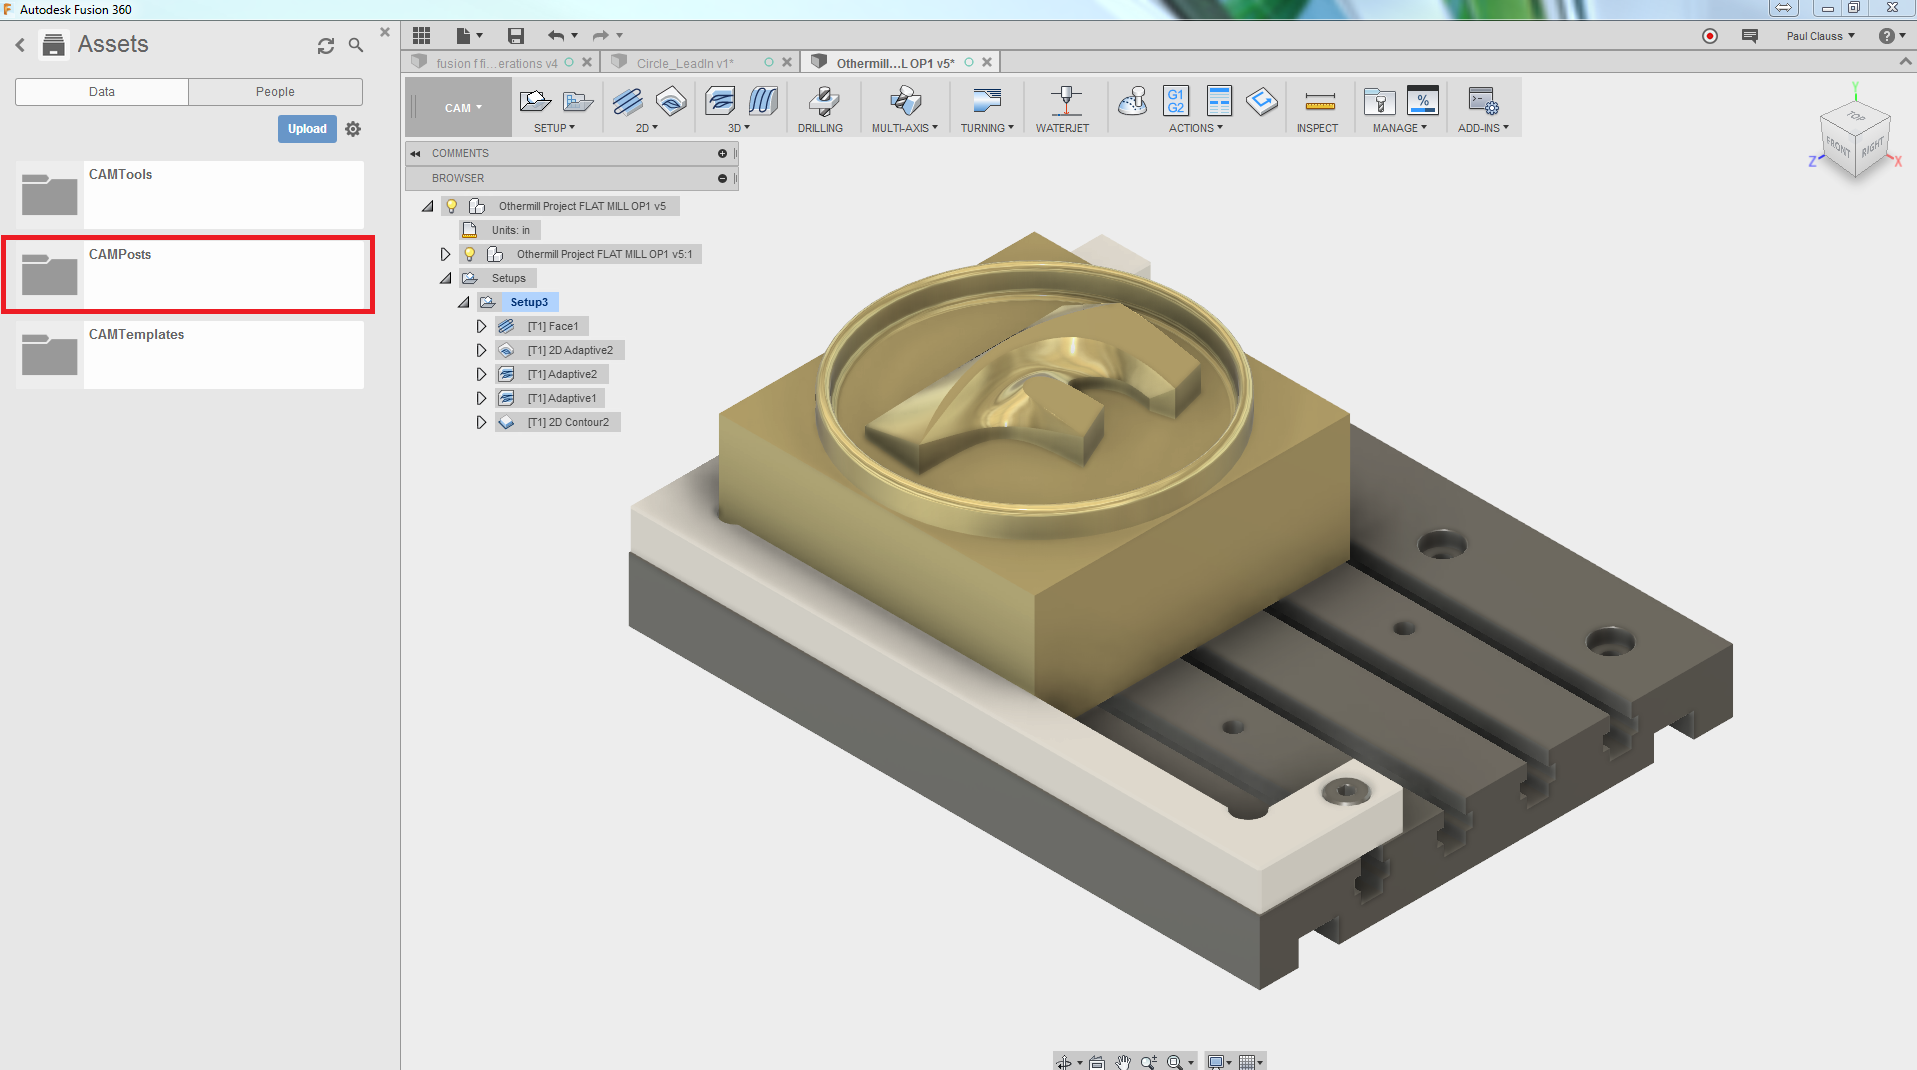Expand the [T1] 2D Adaptive2 operation node
1917x1070 pixels.
click(x=481, y=350)
